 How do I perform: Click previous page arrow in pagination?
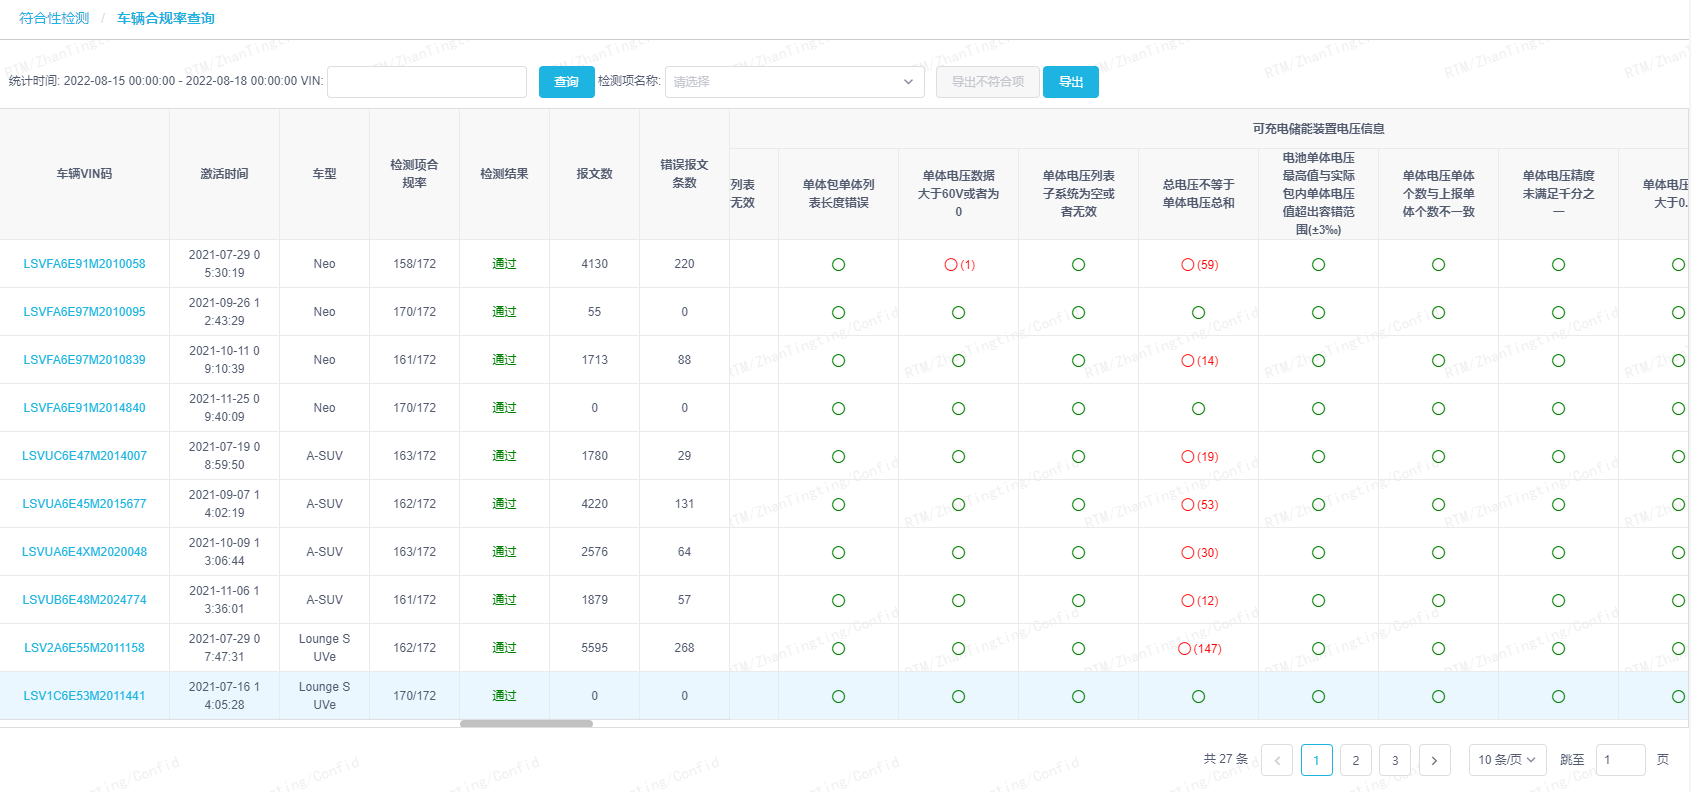coord(1277,760)
